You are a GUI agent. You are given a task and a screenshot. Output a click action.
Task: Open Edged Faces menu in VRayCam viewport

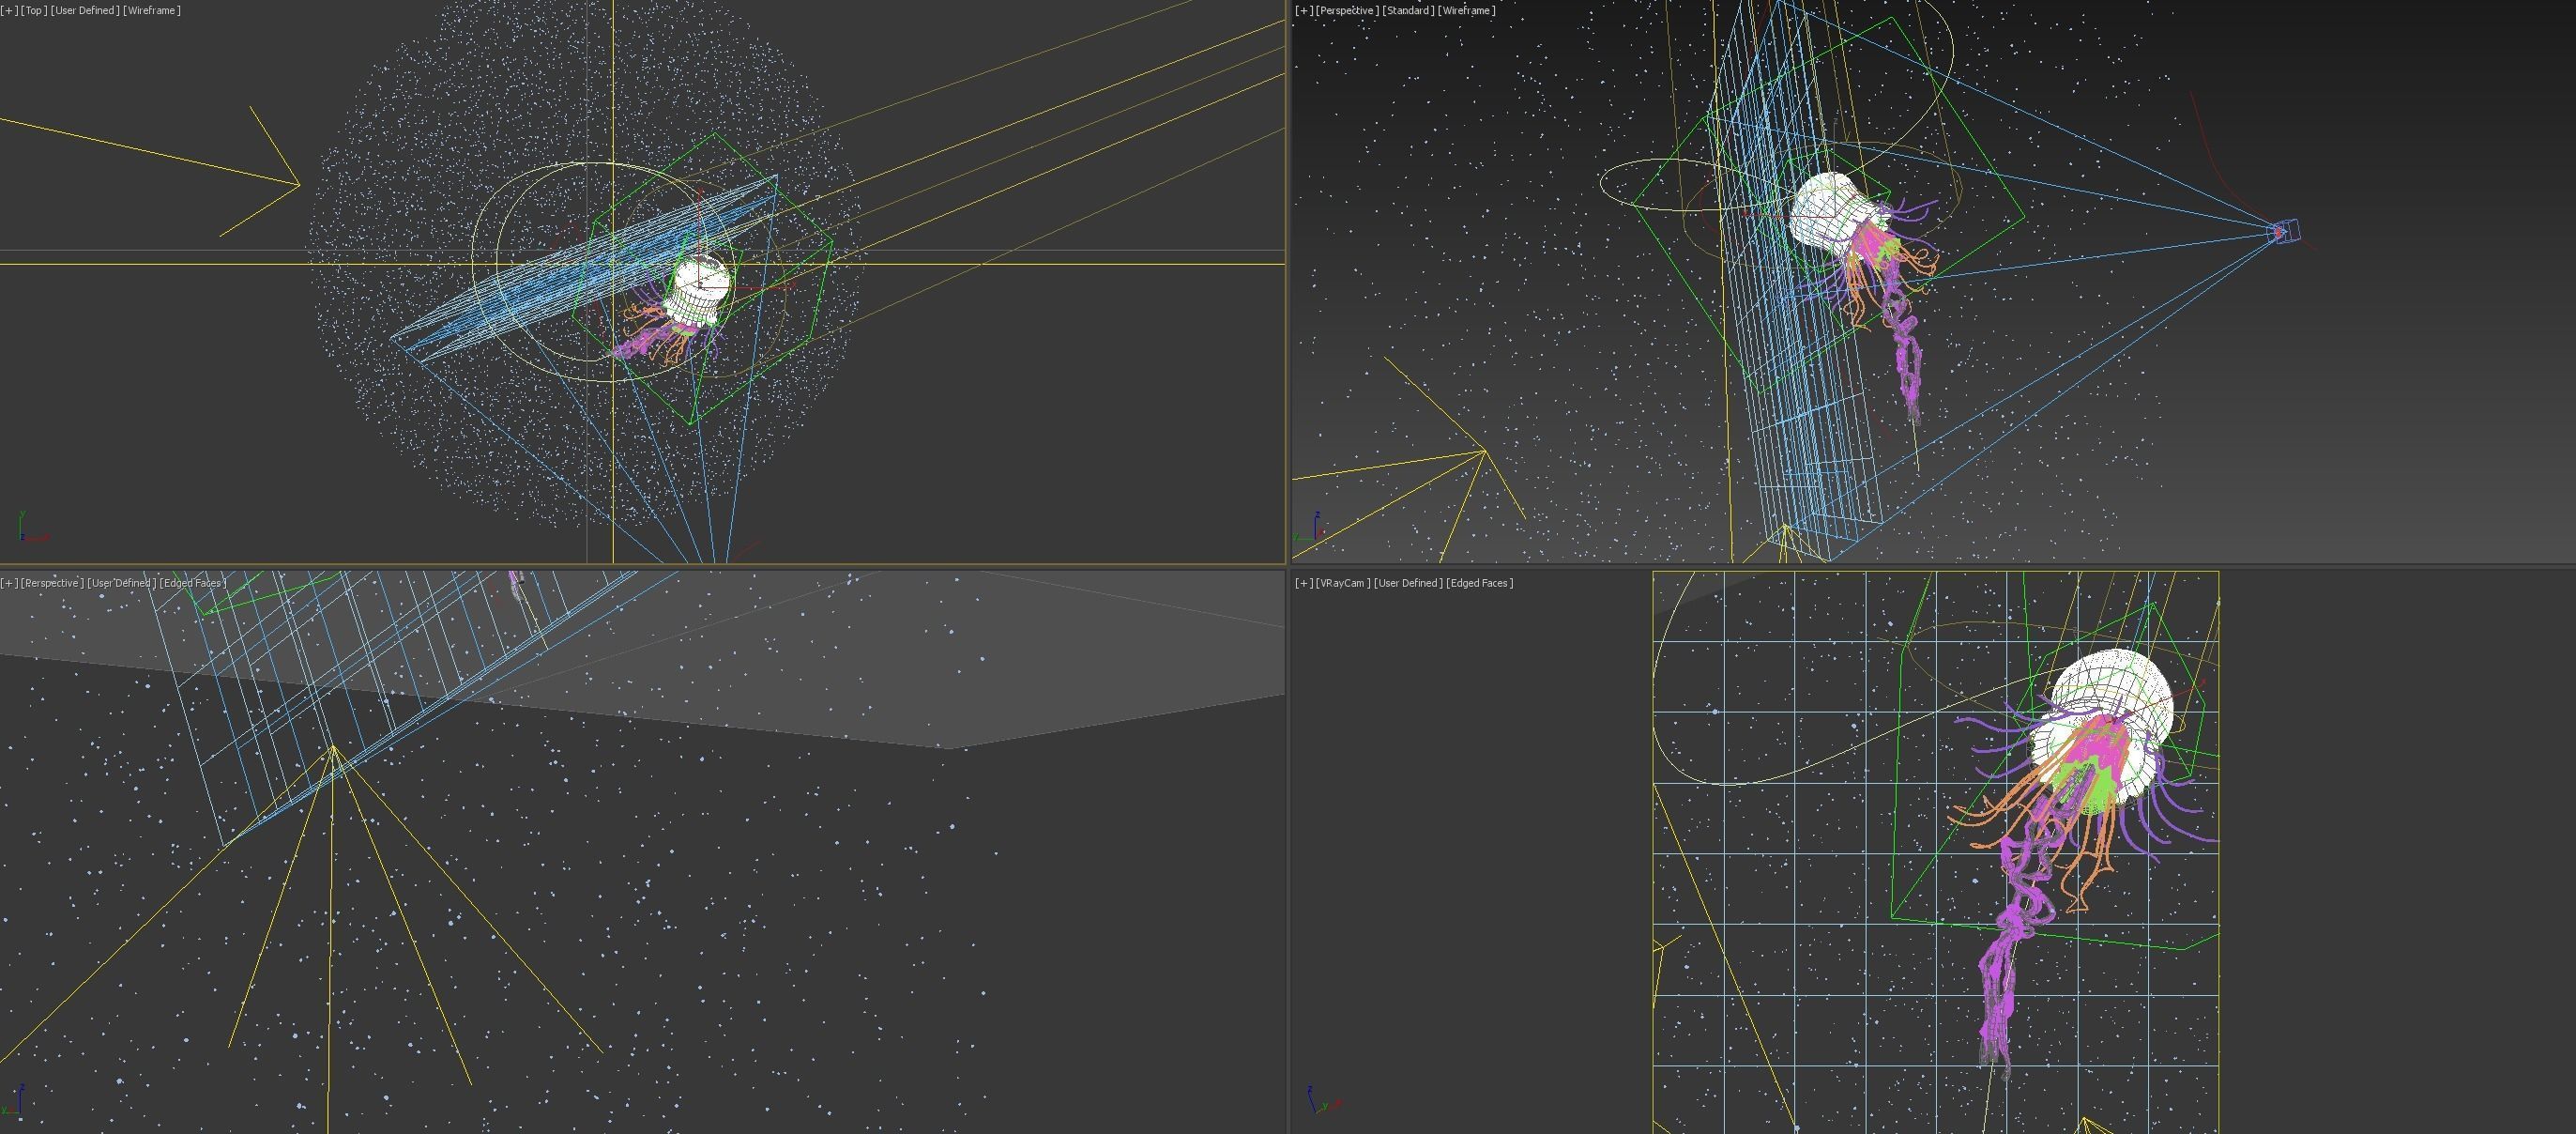pos(1480,583)
